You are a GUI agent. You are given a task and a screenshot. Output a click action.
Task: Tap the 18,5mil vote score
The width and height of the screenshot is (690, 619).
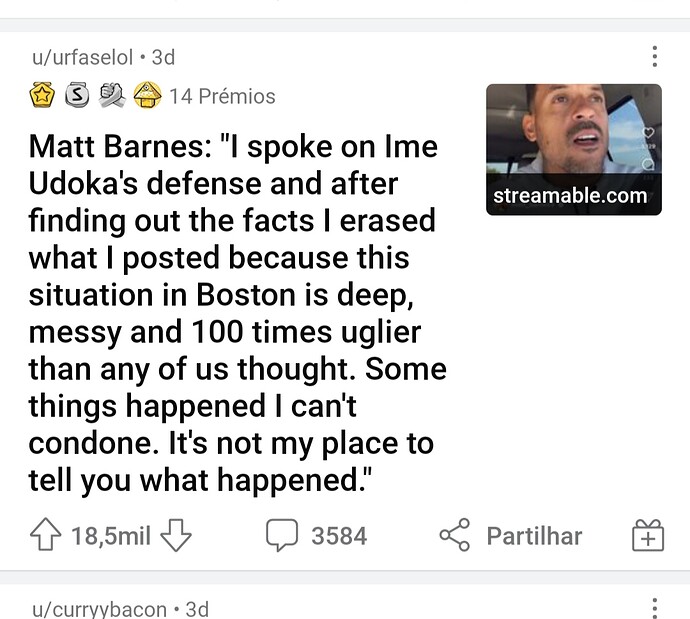click(x=110, y=536)
